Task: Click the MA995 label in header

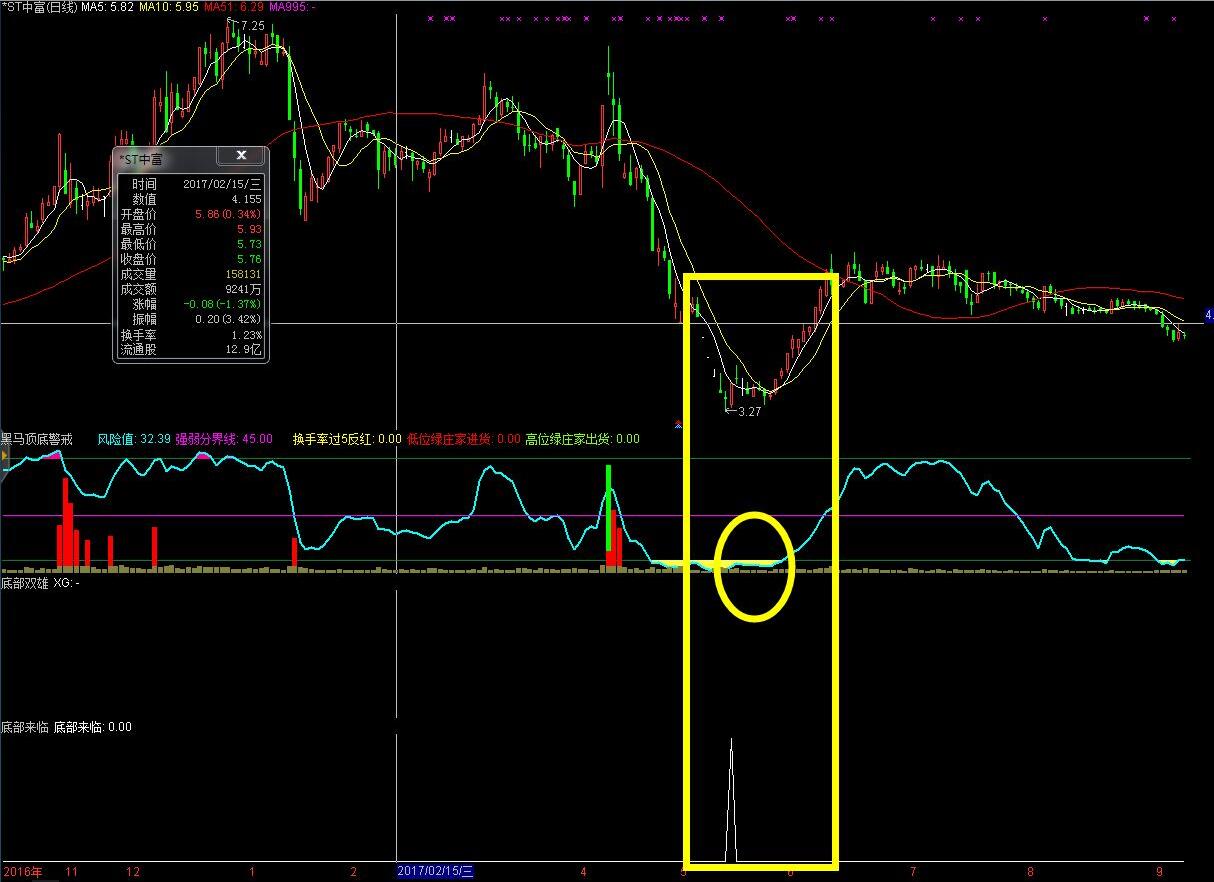Action: pyautogui.click(x=292, y=7)
